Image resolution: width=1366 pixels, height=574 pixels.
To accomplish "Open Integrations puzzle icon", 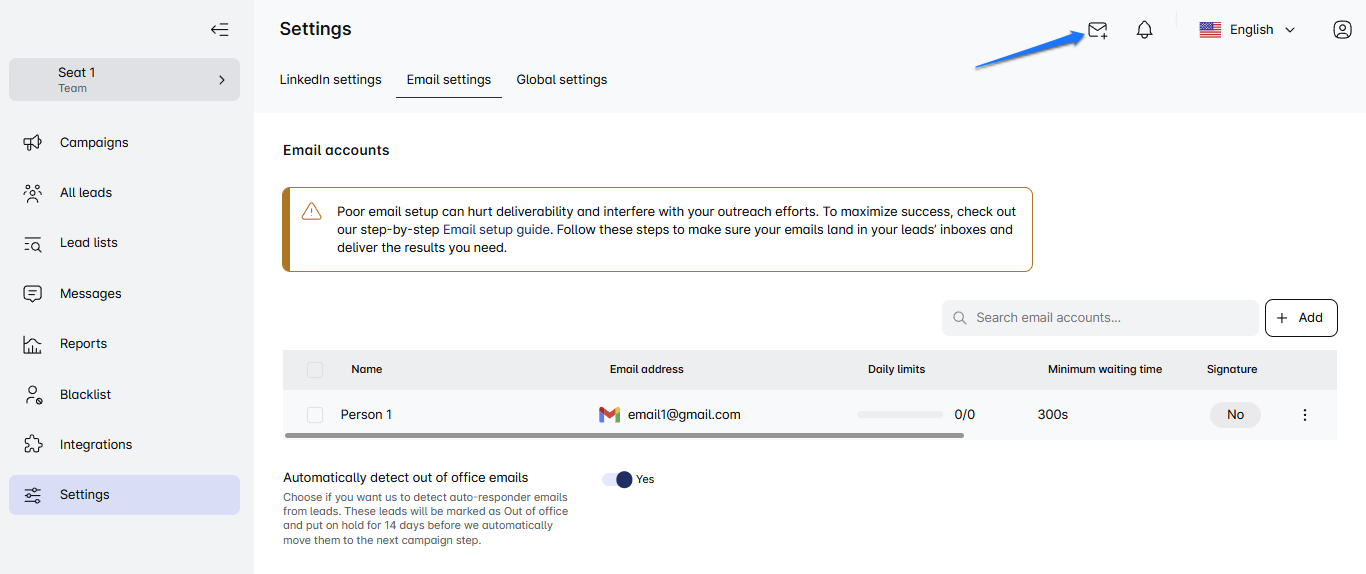I will pyautogui.click(x=33, y=445).
